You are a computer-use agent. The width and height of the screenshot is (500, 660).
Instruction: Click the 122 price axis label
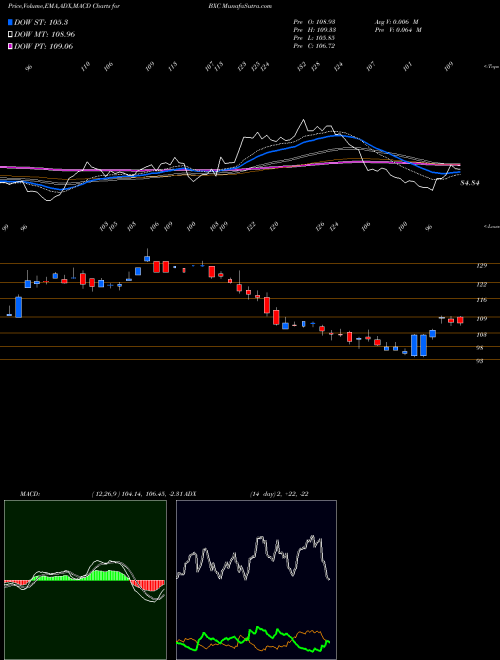coord(481,285)
